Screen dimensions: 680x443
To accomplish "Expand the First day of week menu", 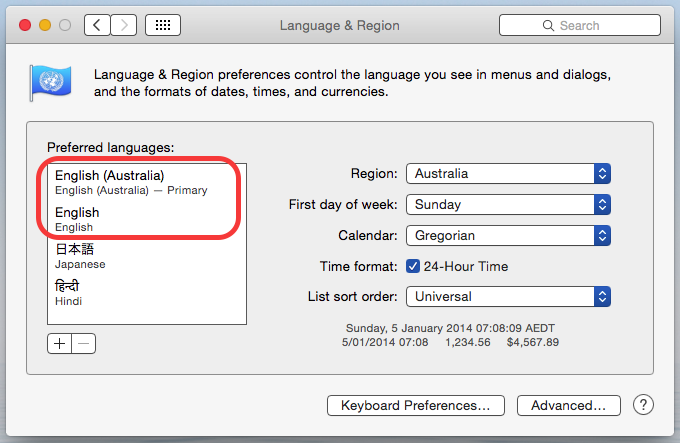I will coord(508,204).
